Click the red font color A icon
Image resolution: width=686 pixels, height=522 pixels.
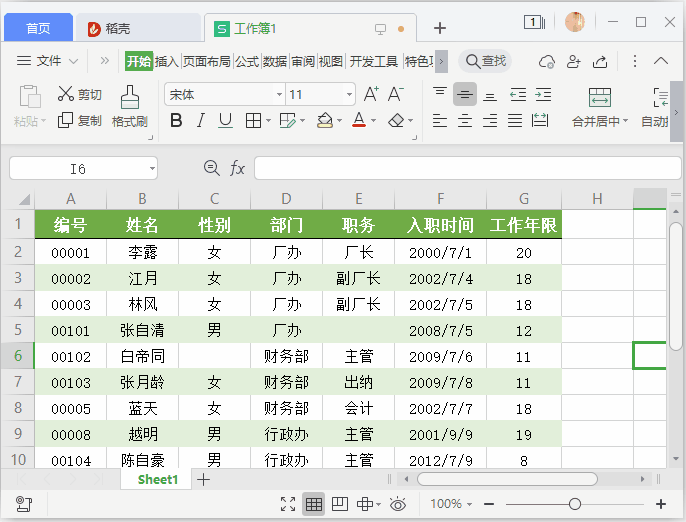(x=359, y=120)
